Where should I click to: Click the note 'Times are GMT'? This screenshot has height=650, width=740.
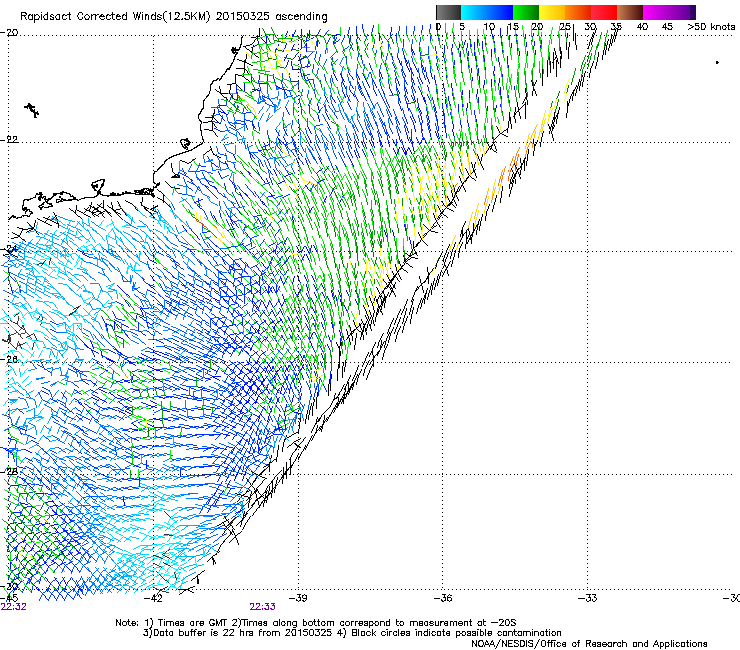(x=192, y=623)
